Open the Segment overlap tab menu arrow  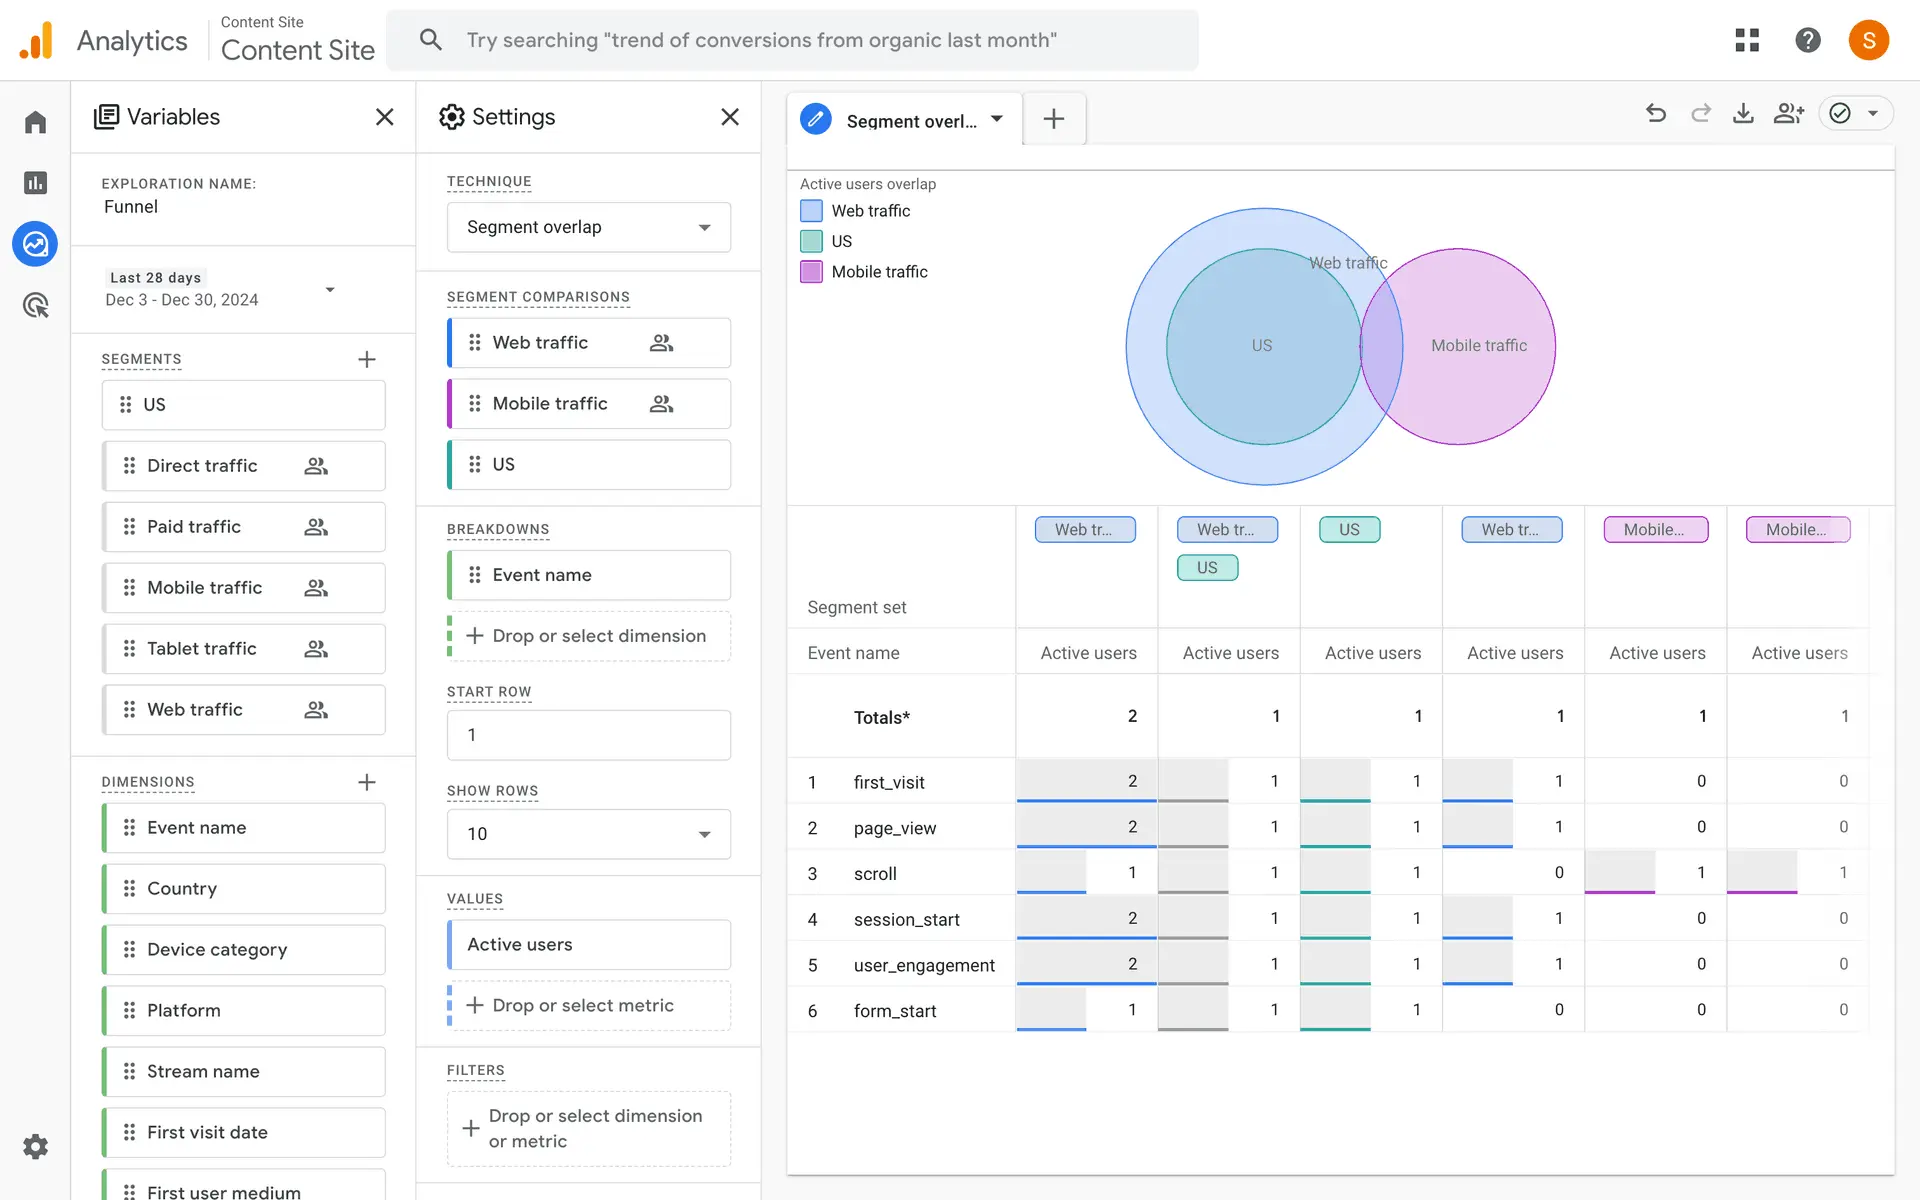tap(997, 119)
